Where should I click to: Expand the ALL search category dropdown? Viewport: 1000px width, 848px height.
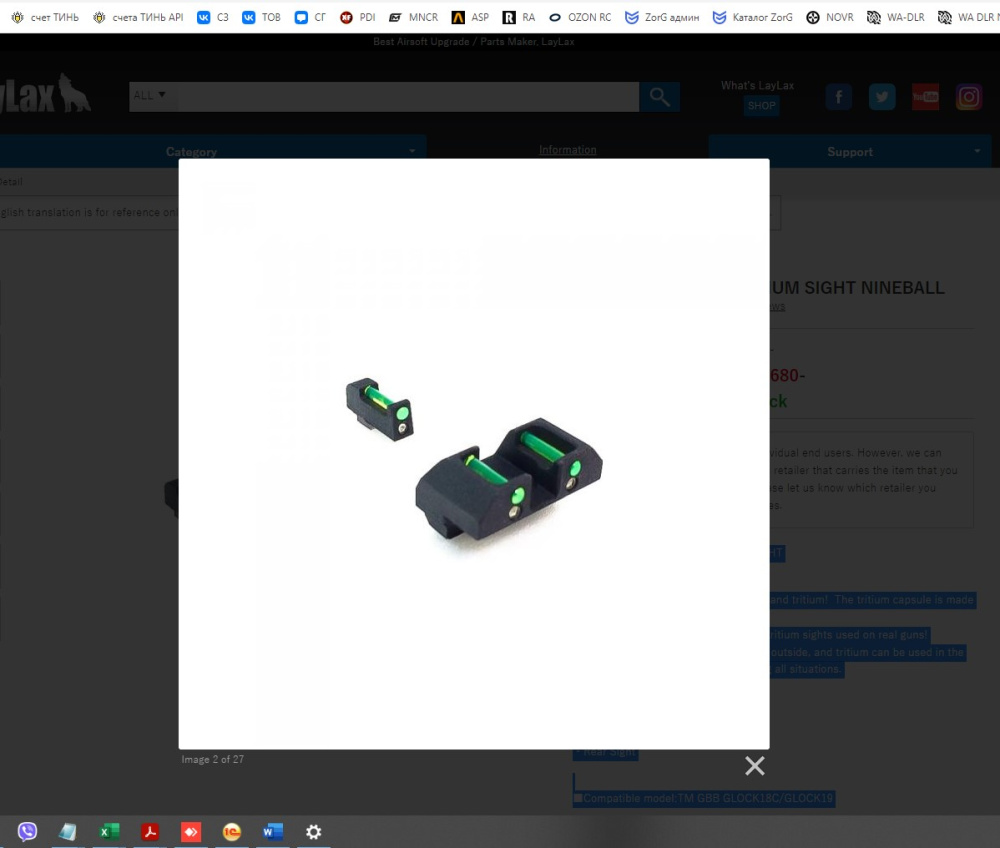click(x=149, y=96)
